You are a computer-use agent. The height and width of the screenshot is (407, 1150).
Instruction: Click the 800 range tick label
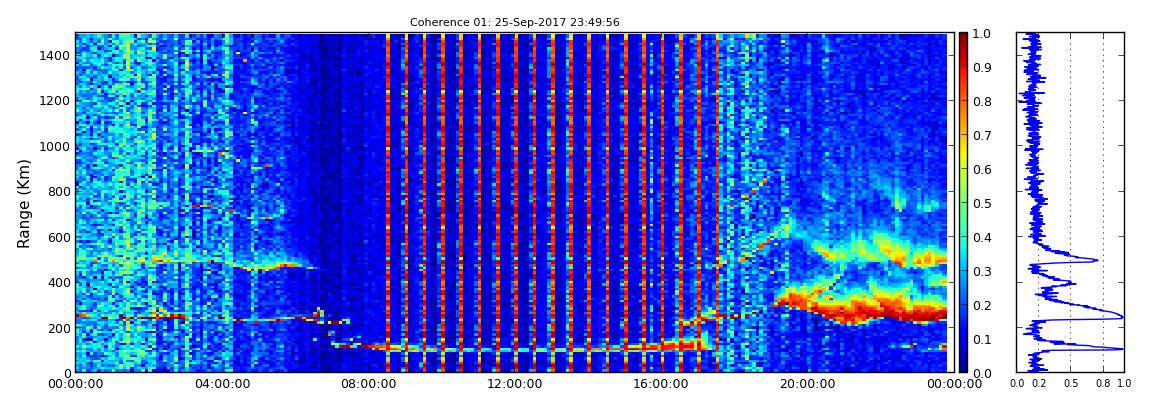(x=57, y=191)
